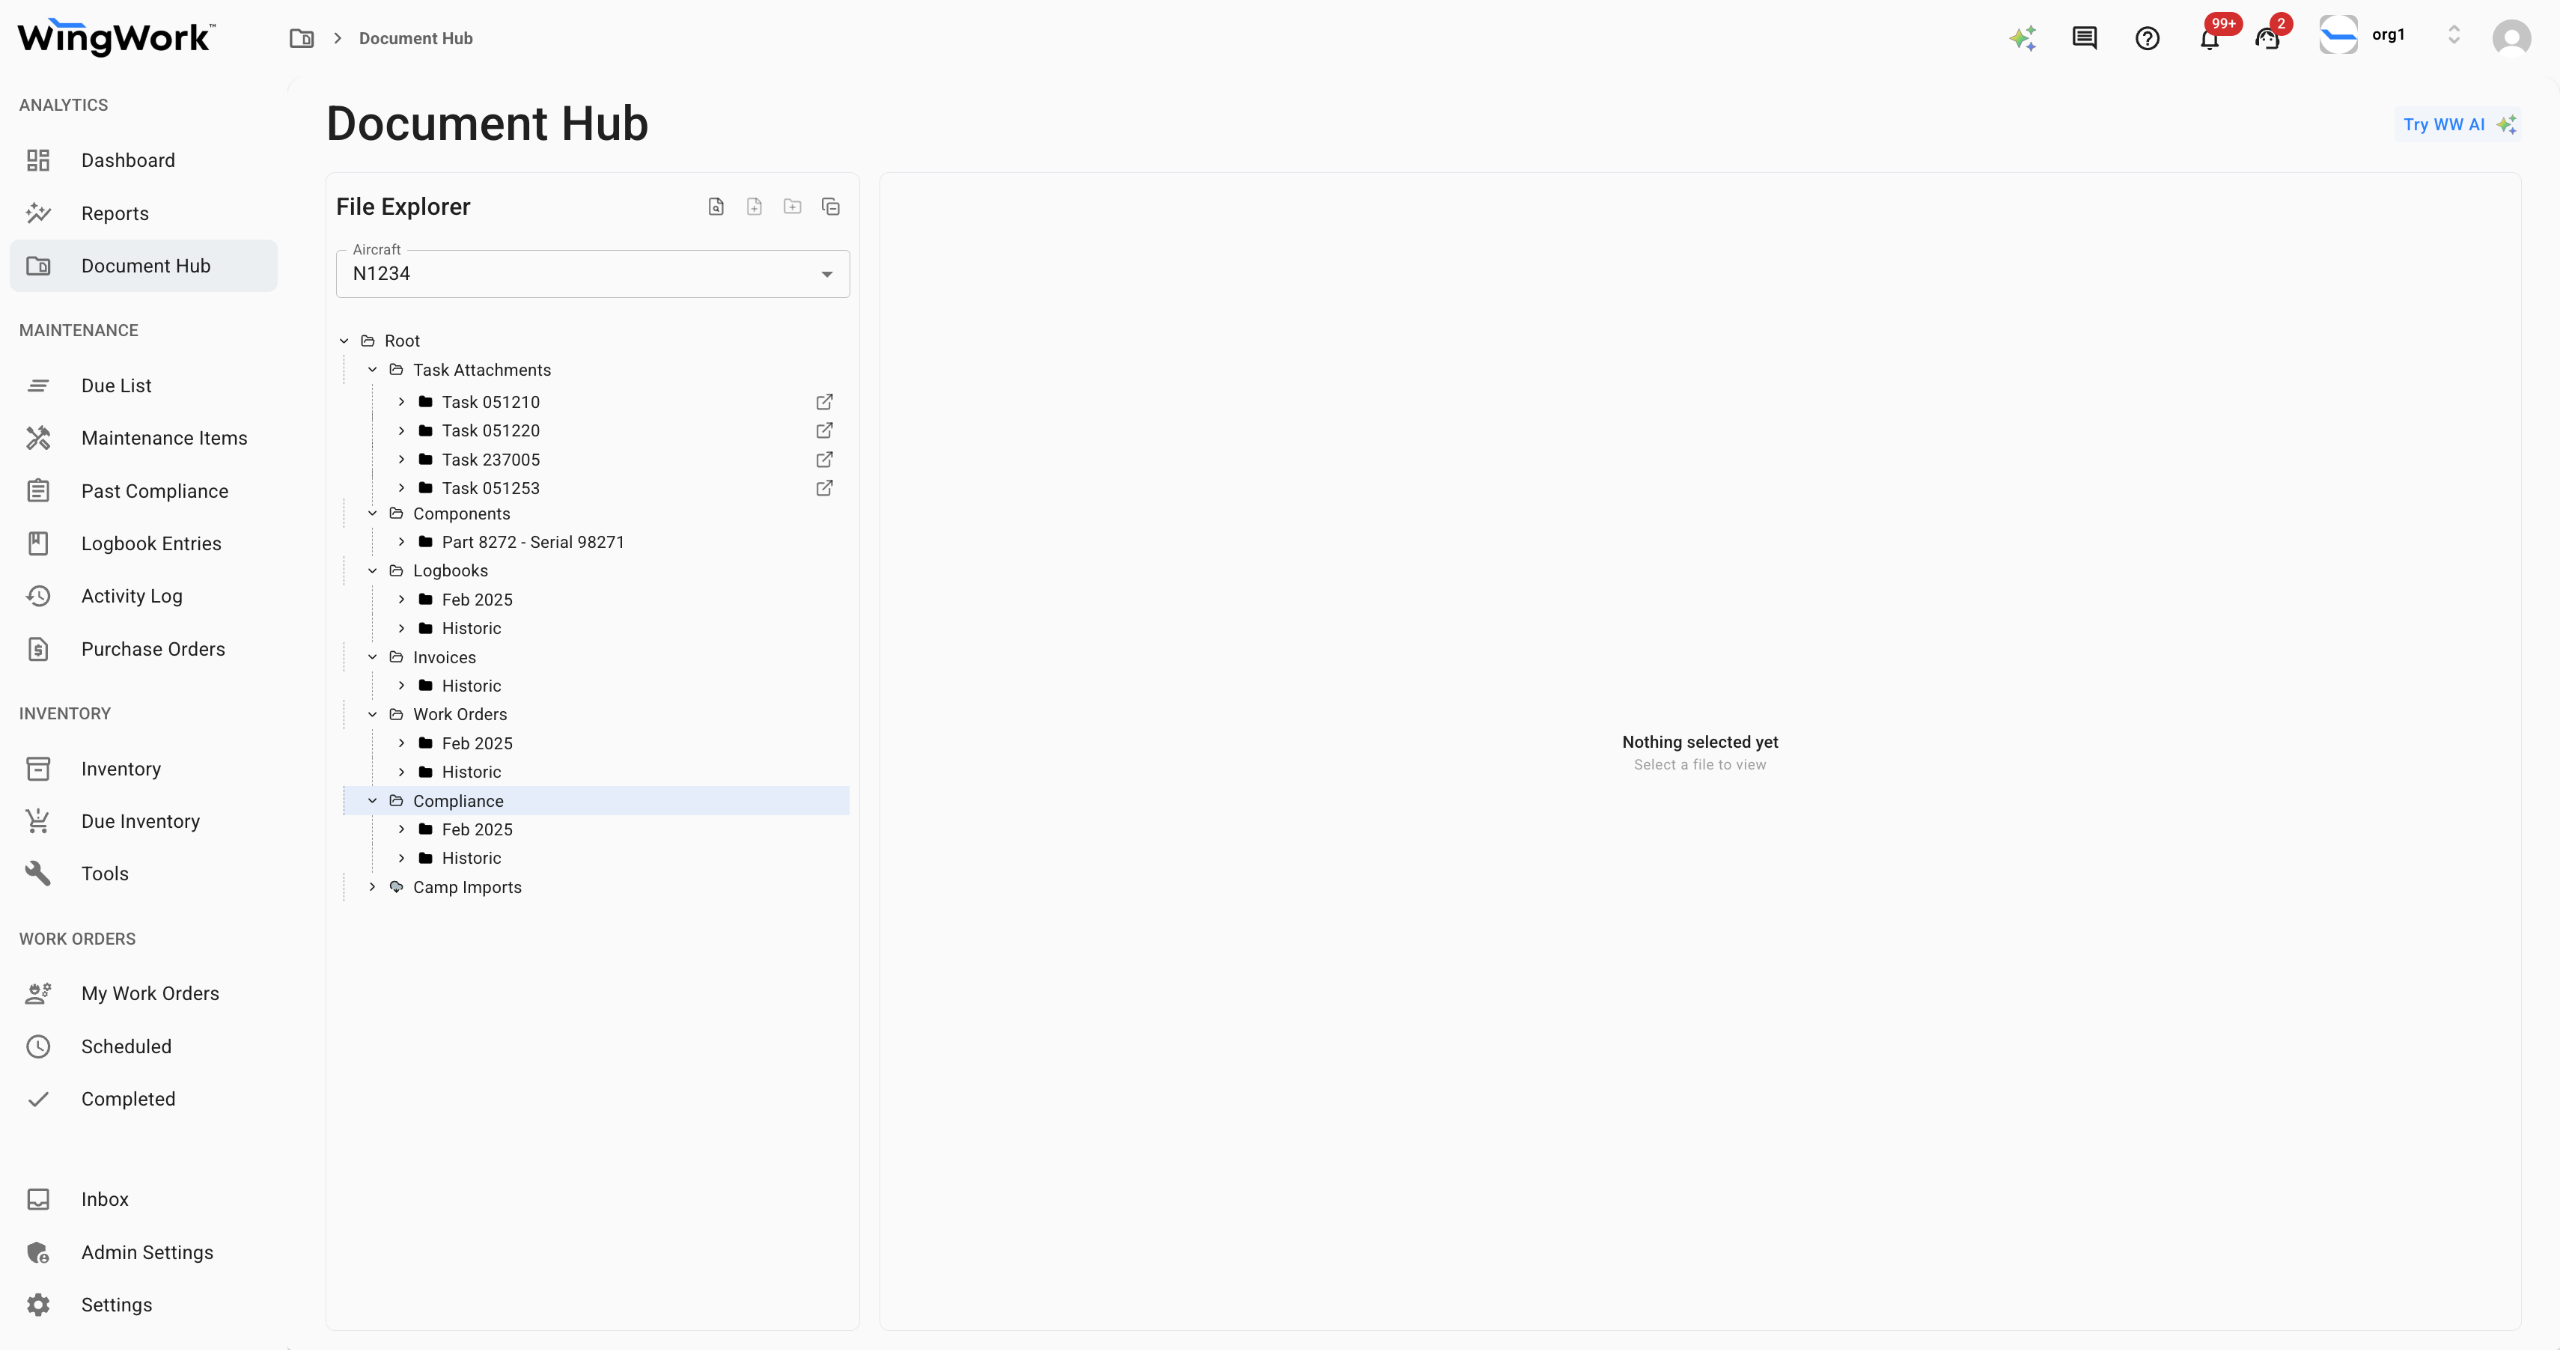The image size is (2560, 1350).
Task: Expand the Camp Imports folder
Action: pos(372,887)
